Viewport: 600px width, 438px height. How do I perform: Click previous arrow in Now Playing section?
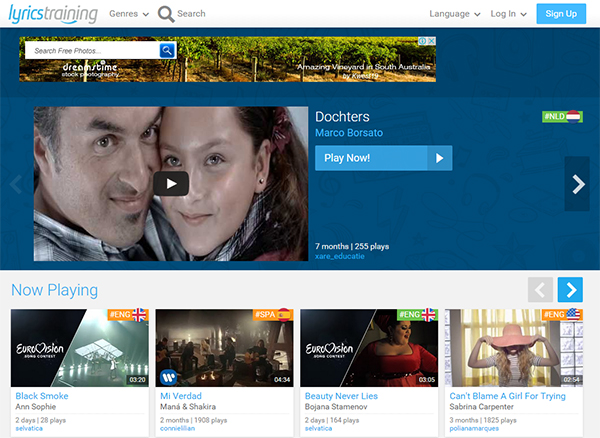(540, 290)
